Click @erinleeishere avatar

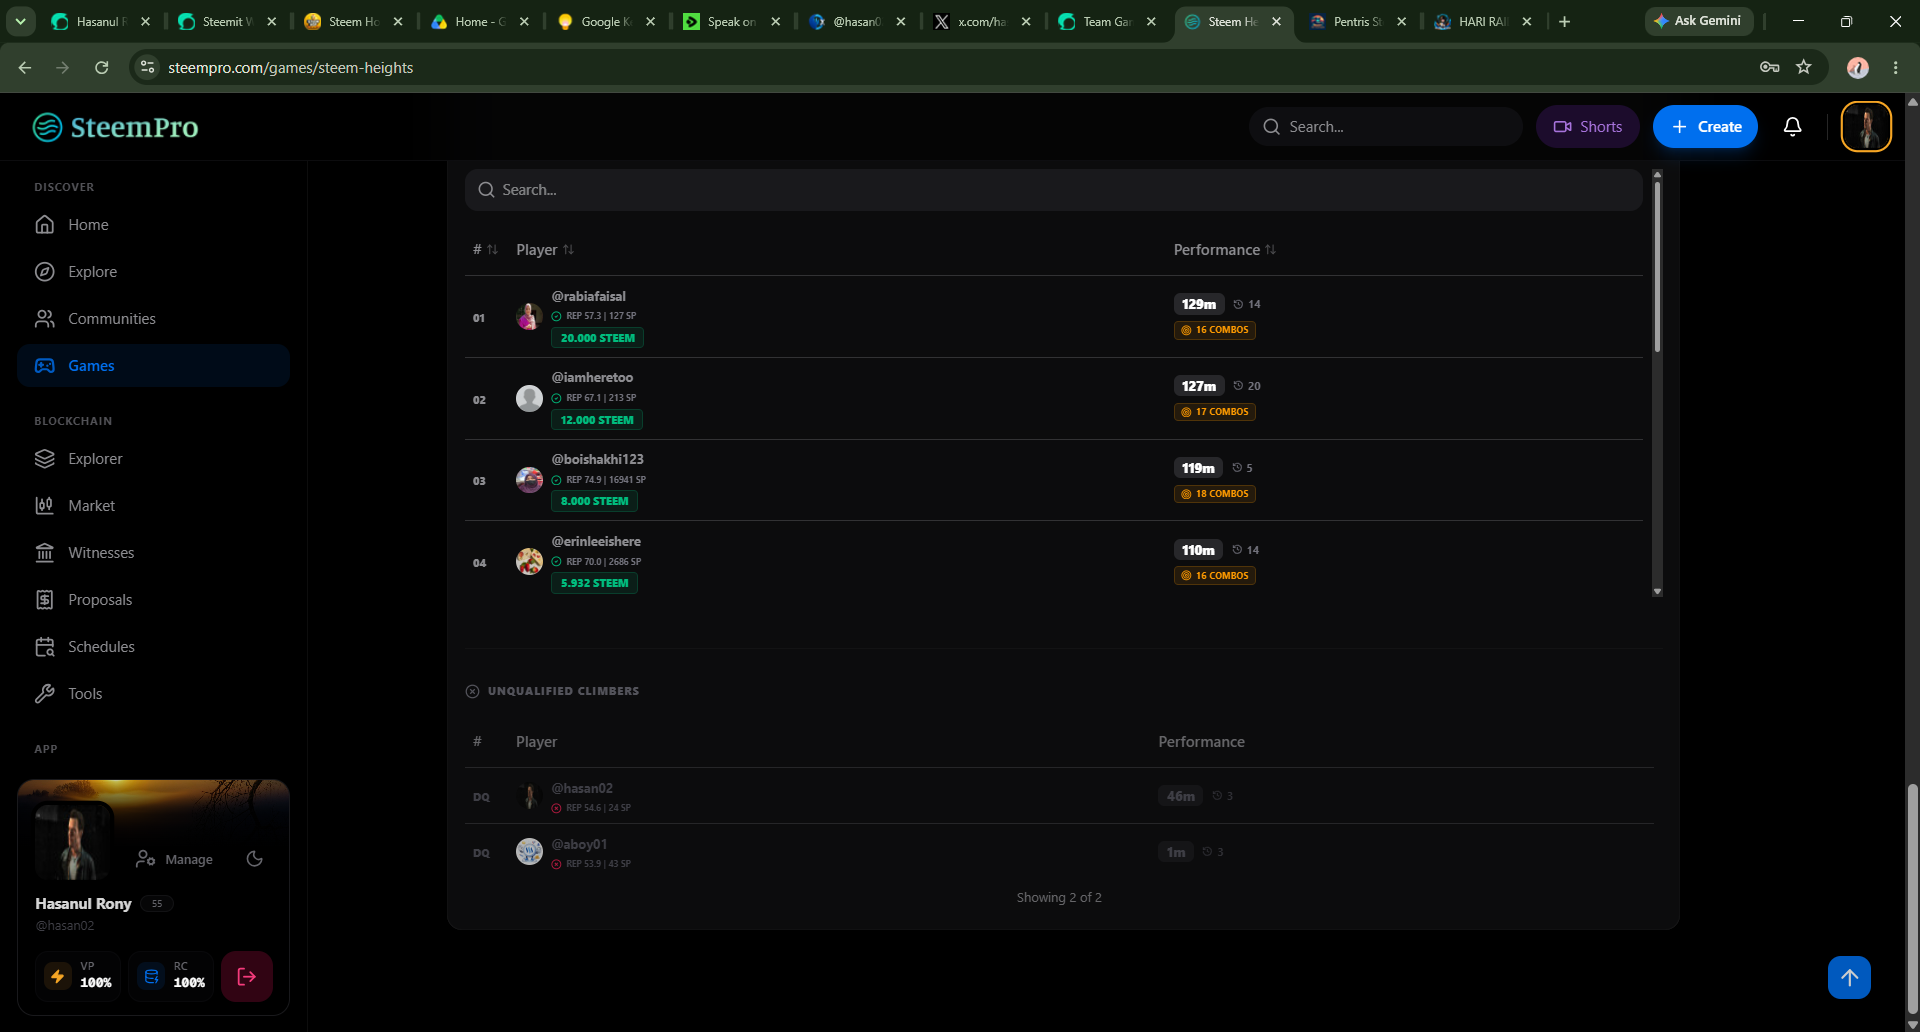point(529,562)
